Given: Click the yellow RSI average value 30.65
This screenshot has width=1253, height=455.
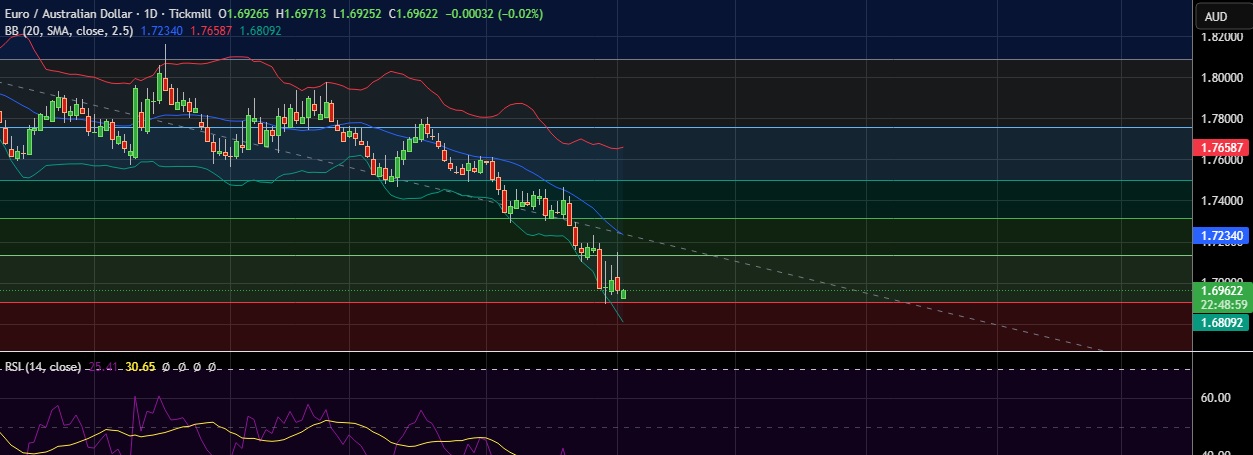Looking at the screenshot, I should (x=140, y=367).
